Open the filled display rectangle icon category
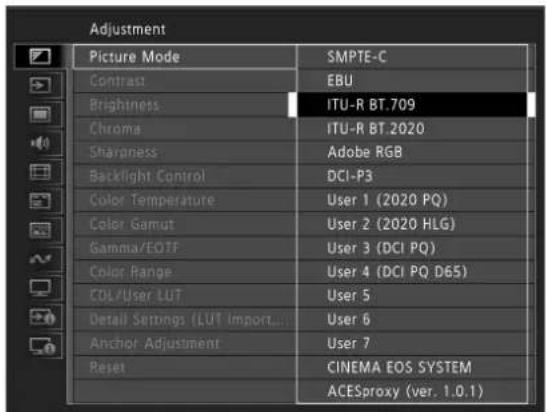This screenshot has width=546, height=412. click(x=40, y=114)
